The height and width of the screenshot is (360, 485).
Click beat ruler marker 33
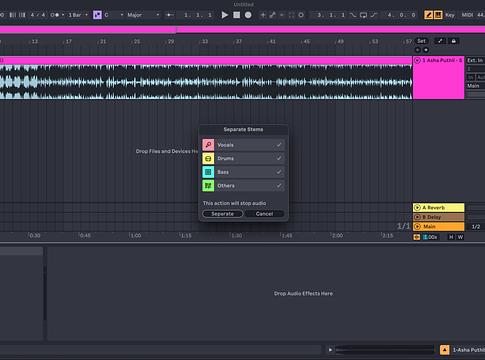[204, 42]
